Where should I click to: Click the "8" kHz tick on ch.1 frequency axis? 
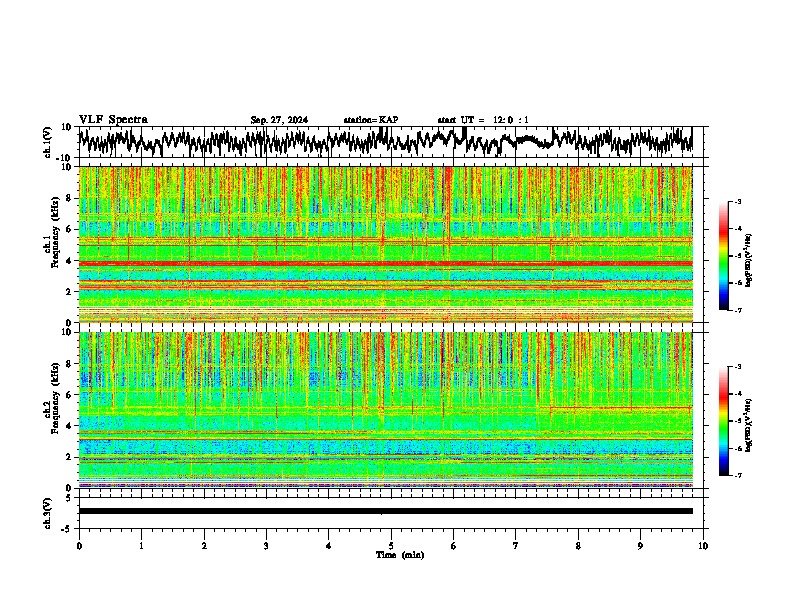click(x=70, y=198)
